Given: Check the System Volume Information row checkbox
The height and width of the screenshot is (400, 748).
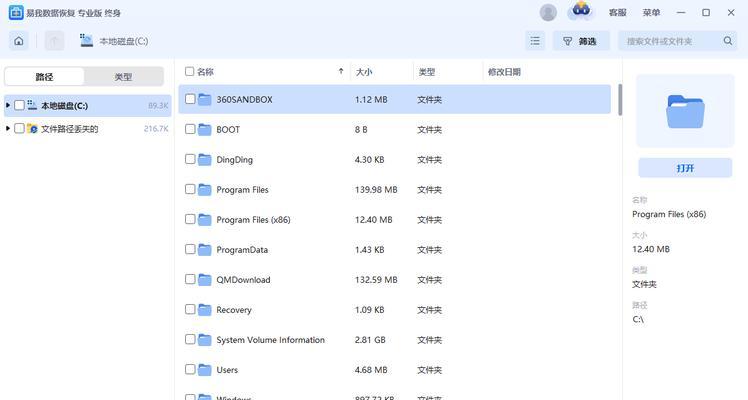Looking at the screenshot, I should [x=190, y=339].
